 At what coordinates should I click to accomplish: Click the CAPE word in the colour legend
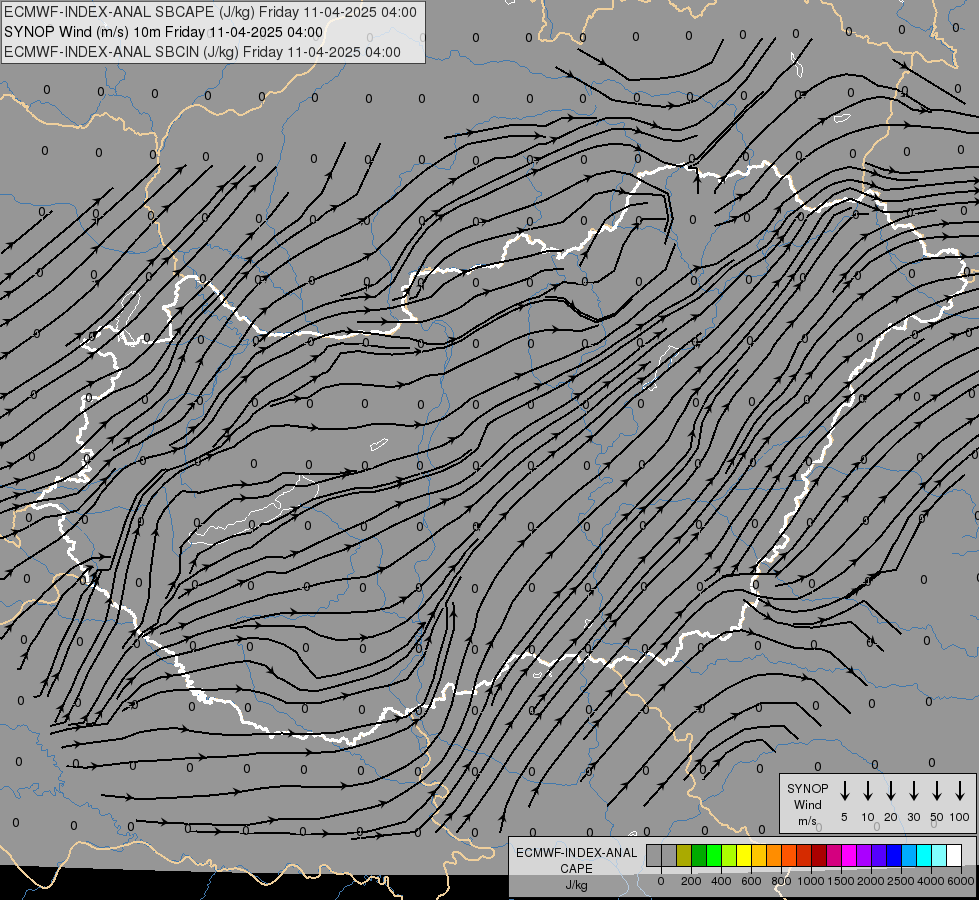click(x=576, y=869)
